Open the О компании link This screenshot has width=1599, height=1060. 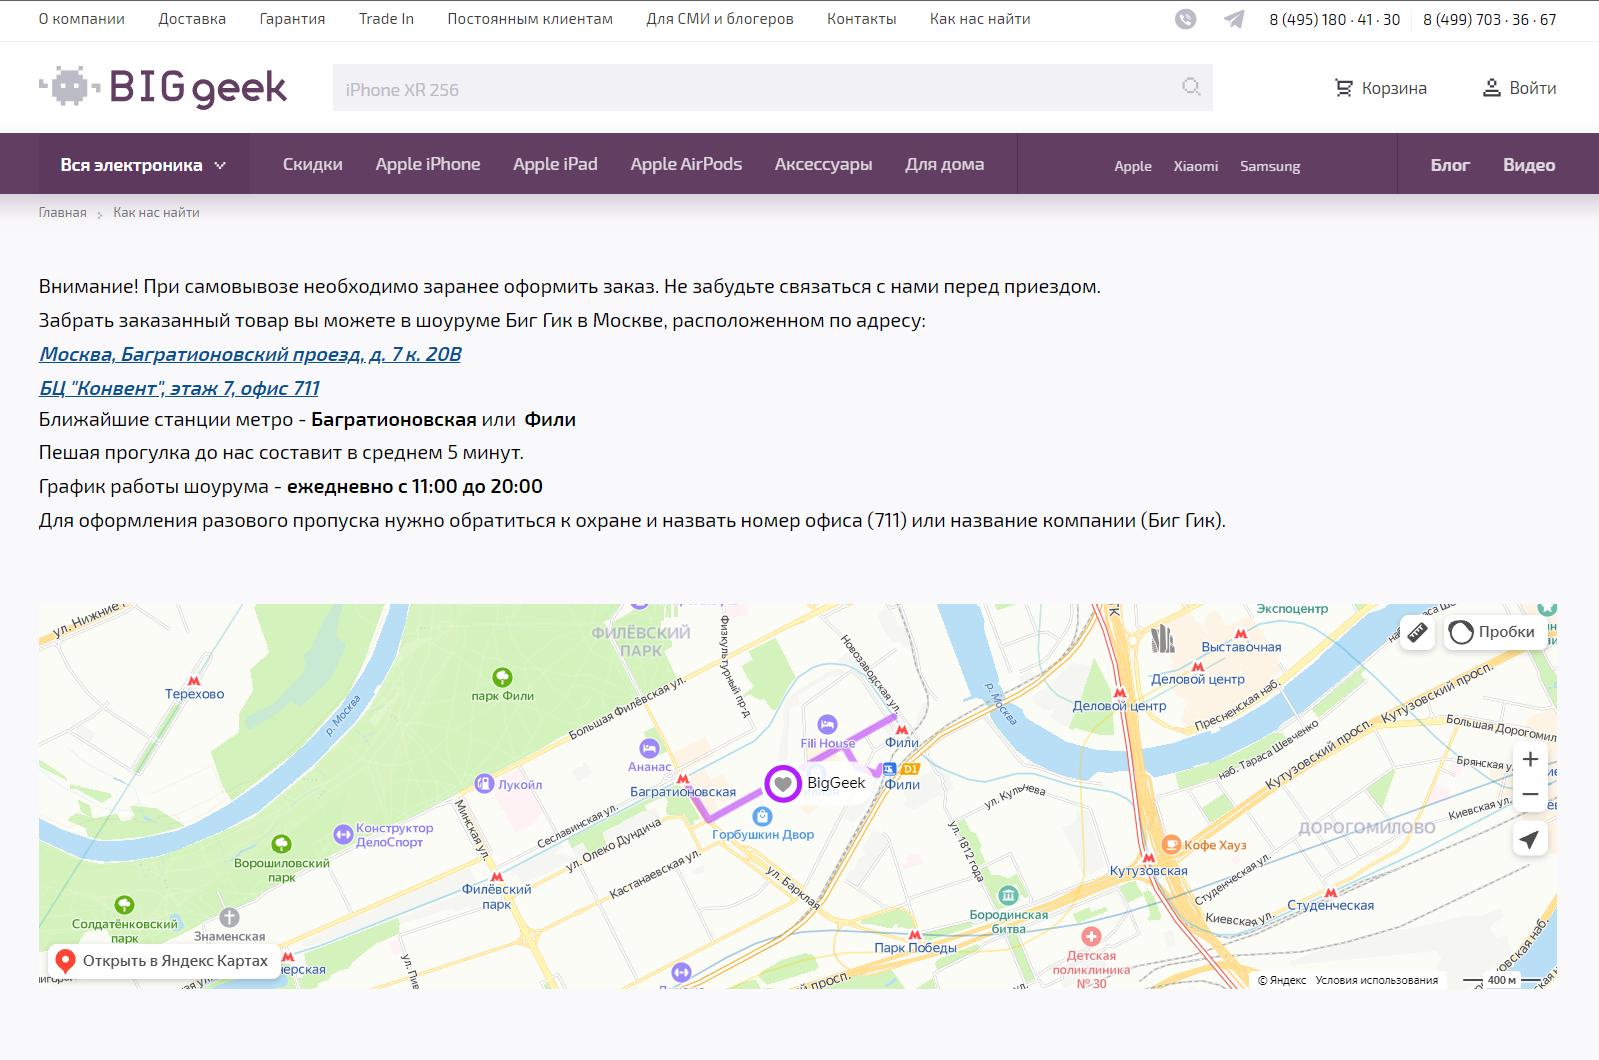click(82, 19)
